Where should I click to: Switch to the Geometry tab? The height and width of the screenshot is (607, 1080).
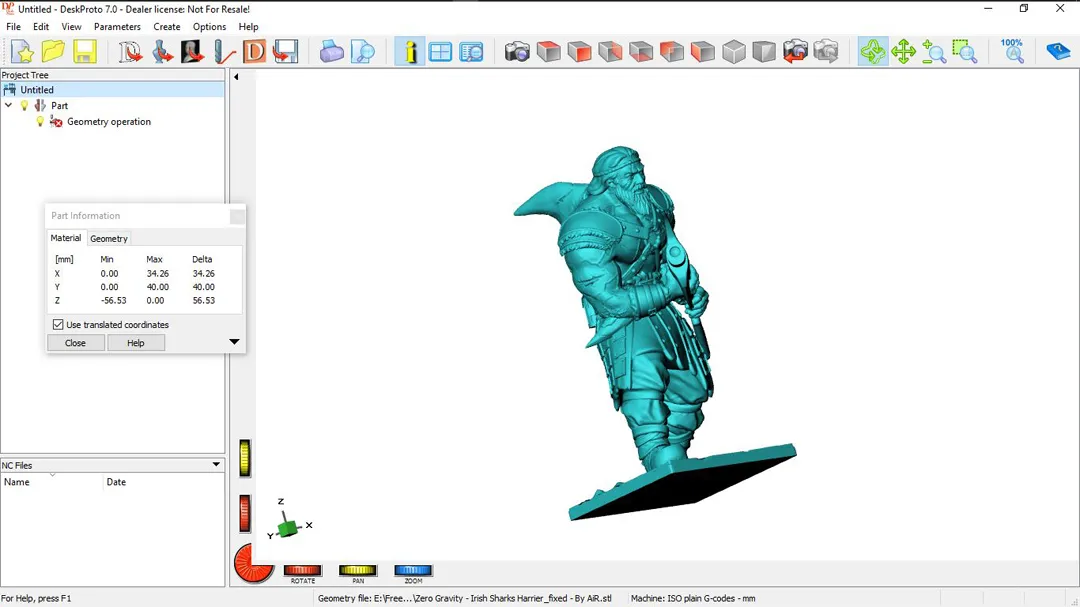[x=109, y=239]
